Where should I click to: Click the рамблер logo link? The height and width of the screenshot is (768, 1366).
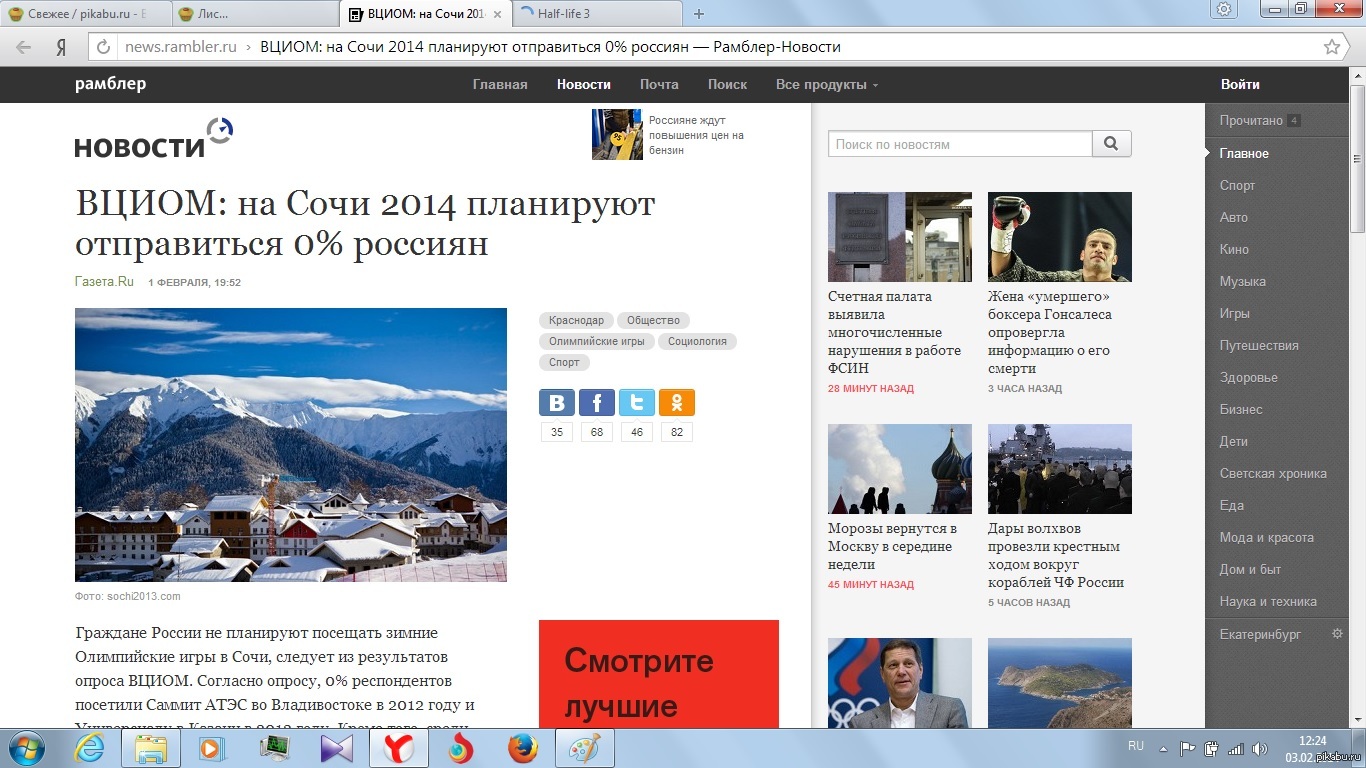[x=110, y=84]
